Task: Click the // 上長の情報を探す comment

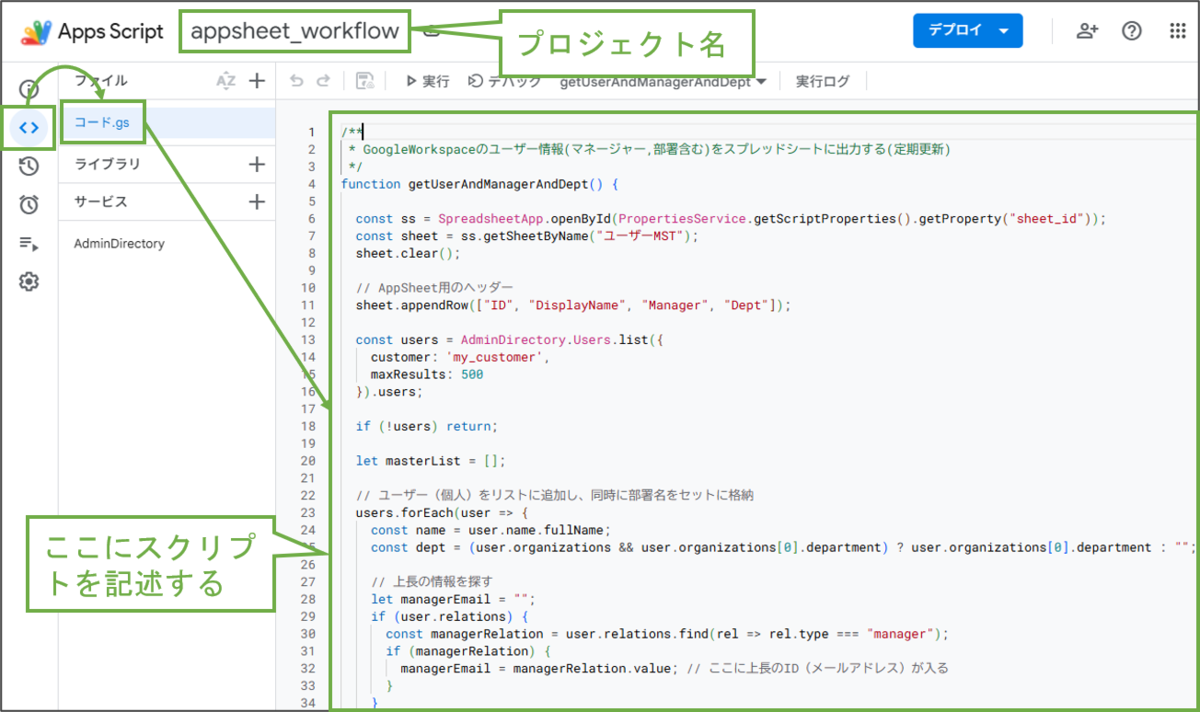Action: (431, 582)
